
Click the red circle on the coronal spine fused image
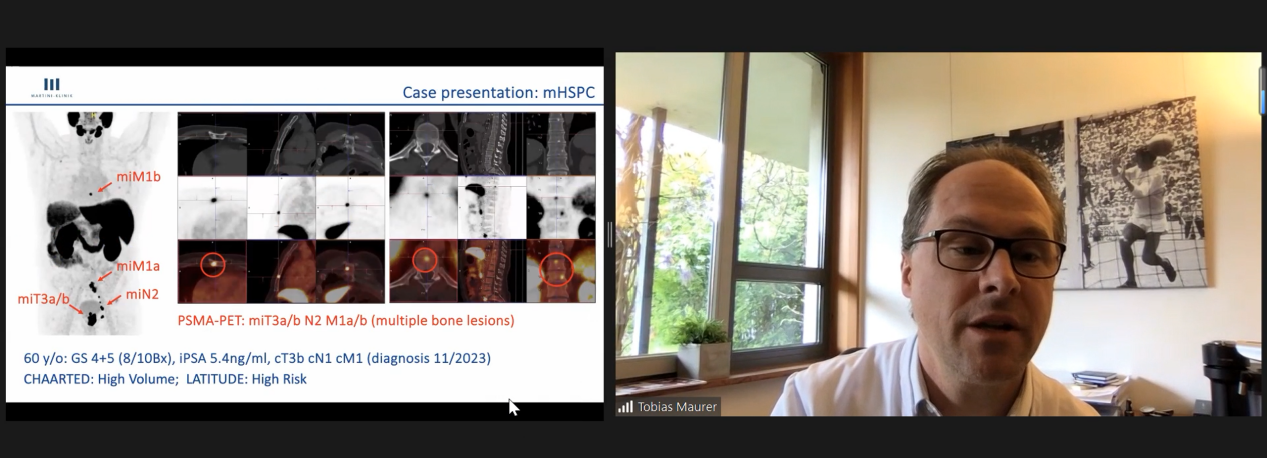[557, 270]
